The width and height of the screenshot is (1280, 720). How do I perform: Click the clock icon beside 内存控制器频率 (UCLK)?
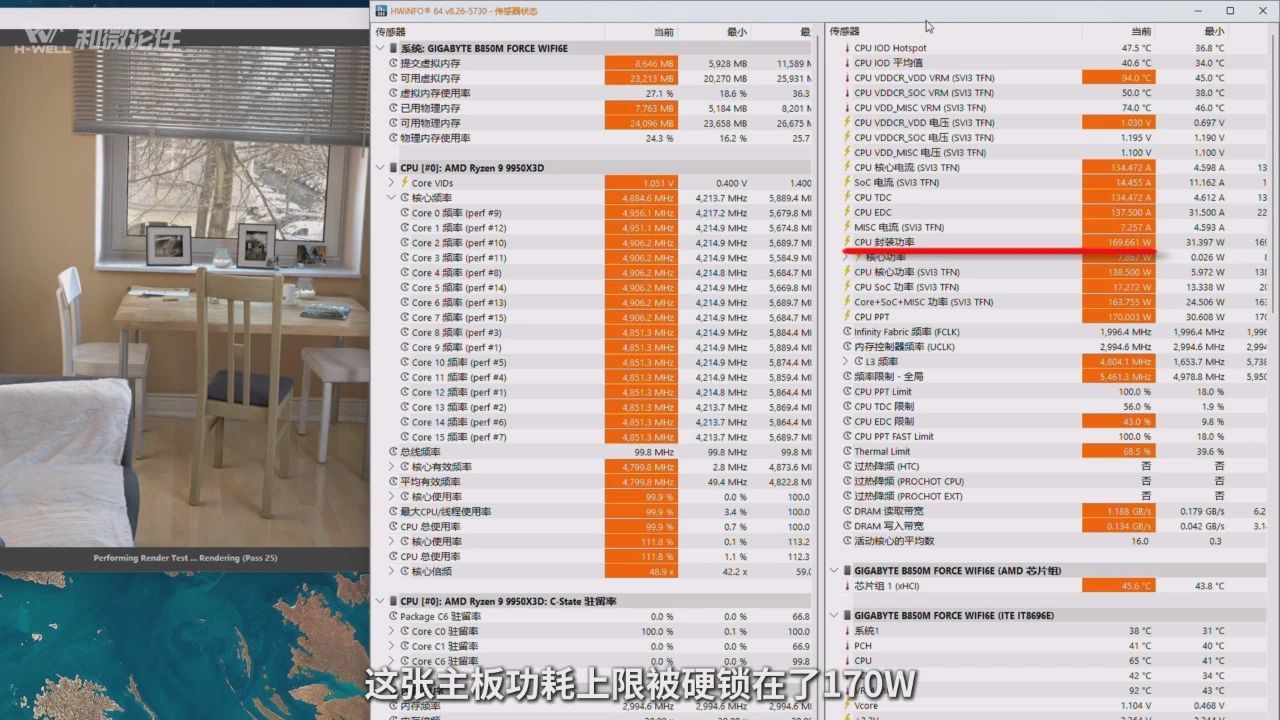(x=847, y=347)
